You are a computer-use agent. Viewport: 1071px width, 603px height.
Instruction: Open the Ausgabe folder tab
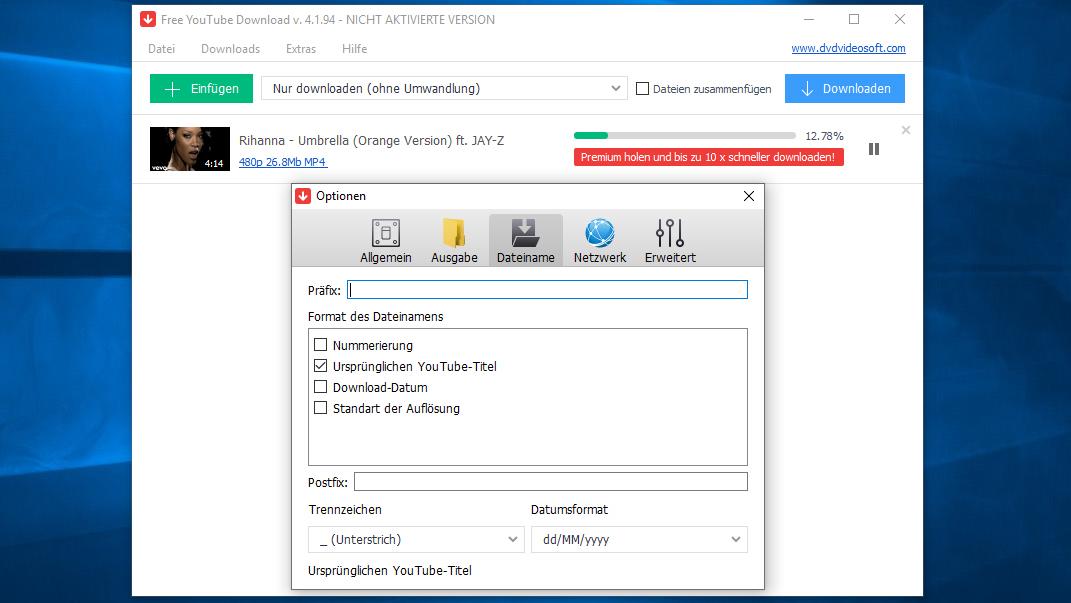click(x=454, y=240)
